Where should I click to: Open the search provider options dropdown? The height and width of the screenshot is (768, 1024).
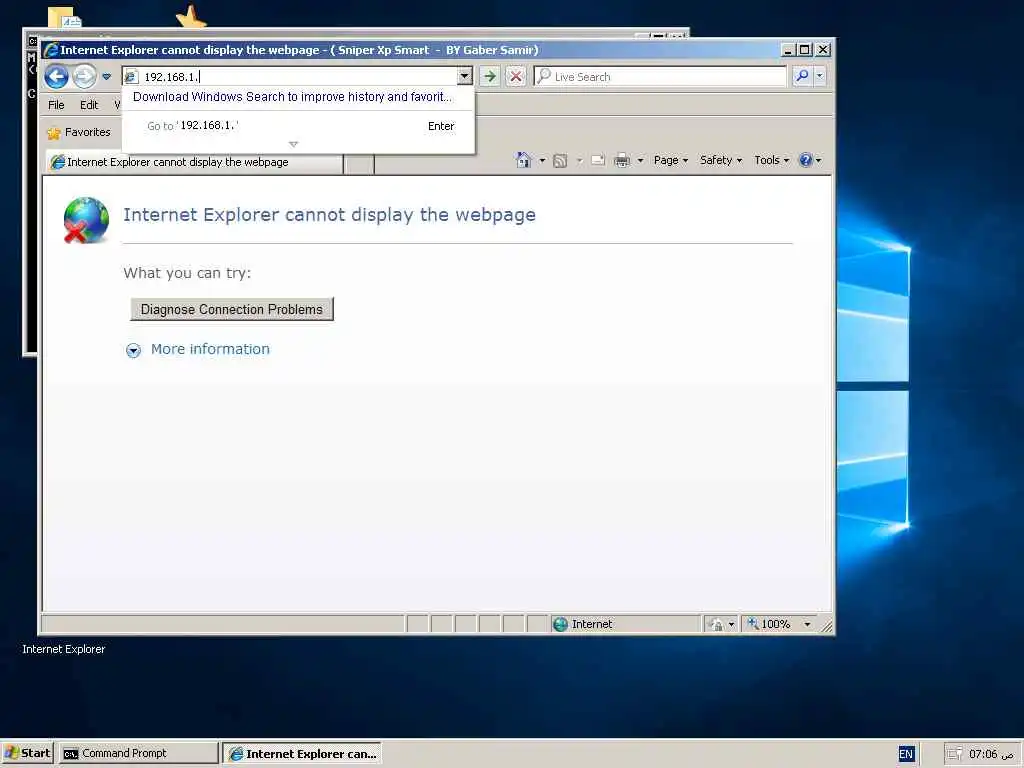click(x=820, y=76)
